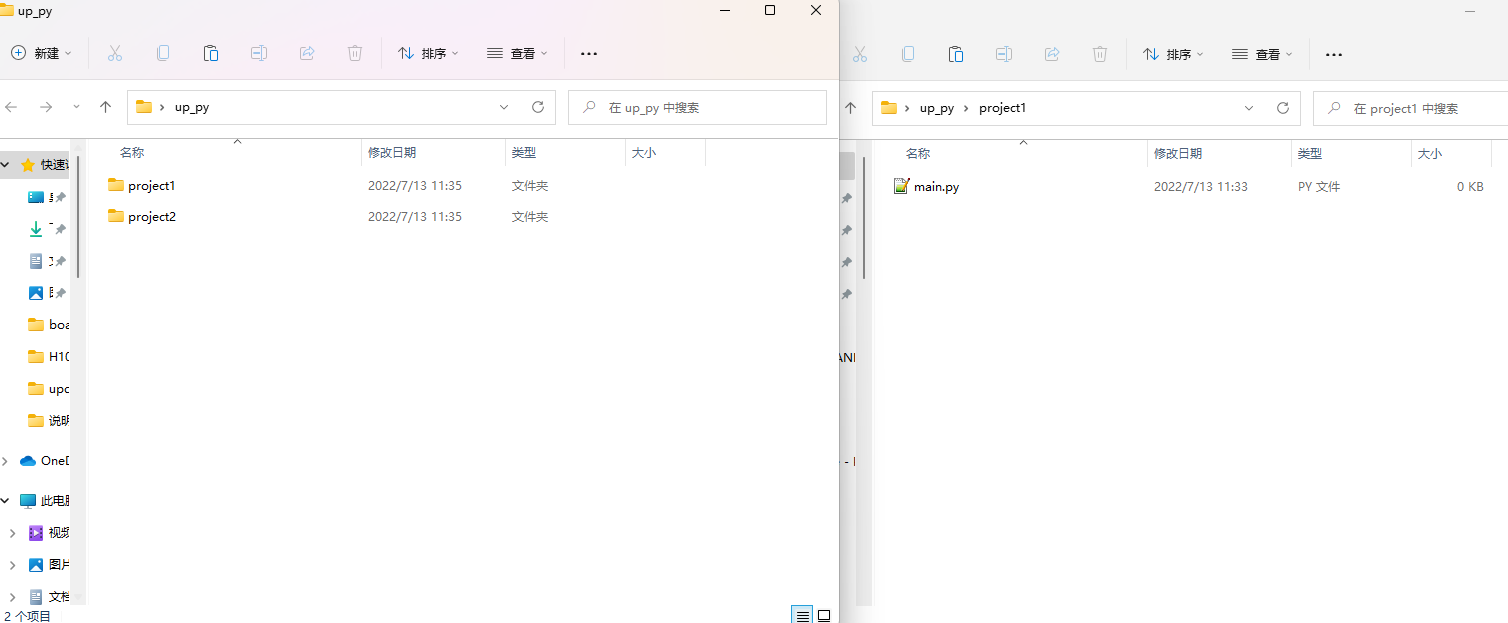The width and height of the screenshot is (1508, 623).
Task: Click the Delete trash icon in project1 window
Action: (1100, 54)
